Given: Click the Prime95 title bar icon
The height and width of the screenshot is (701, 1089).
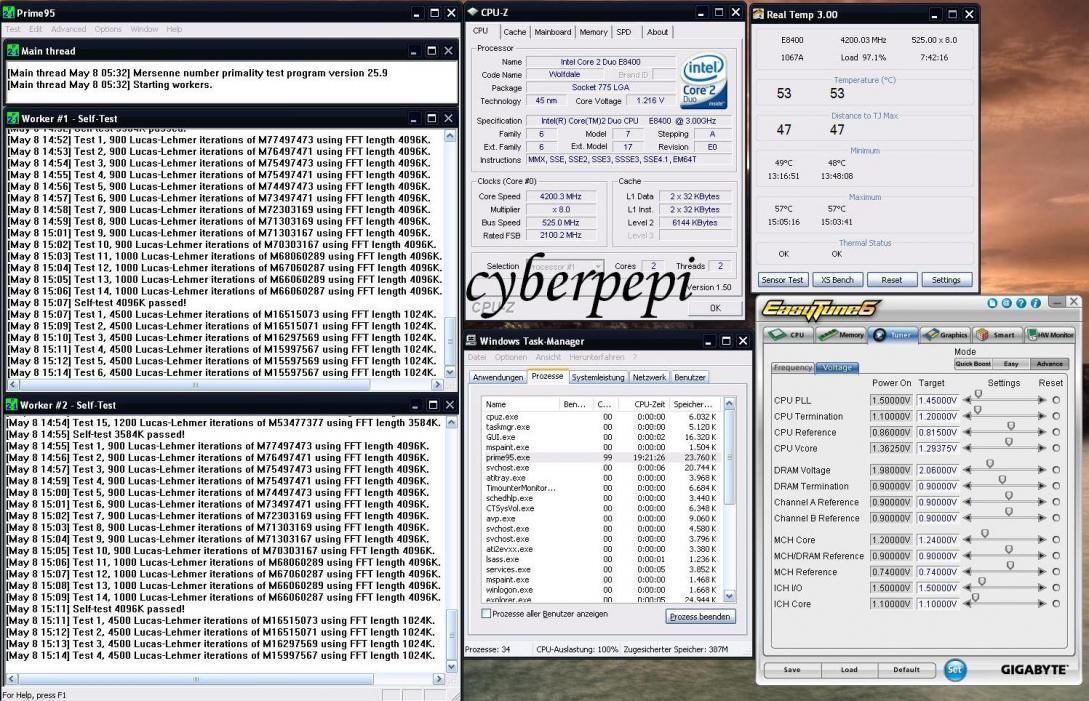Looking at the screenshot, I should (x=8, y=13).
